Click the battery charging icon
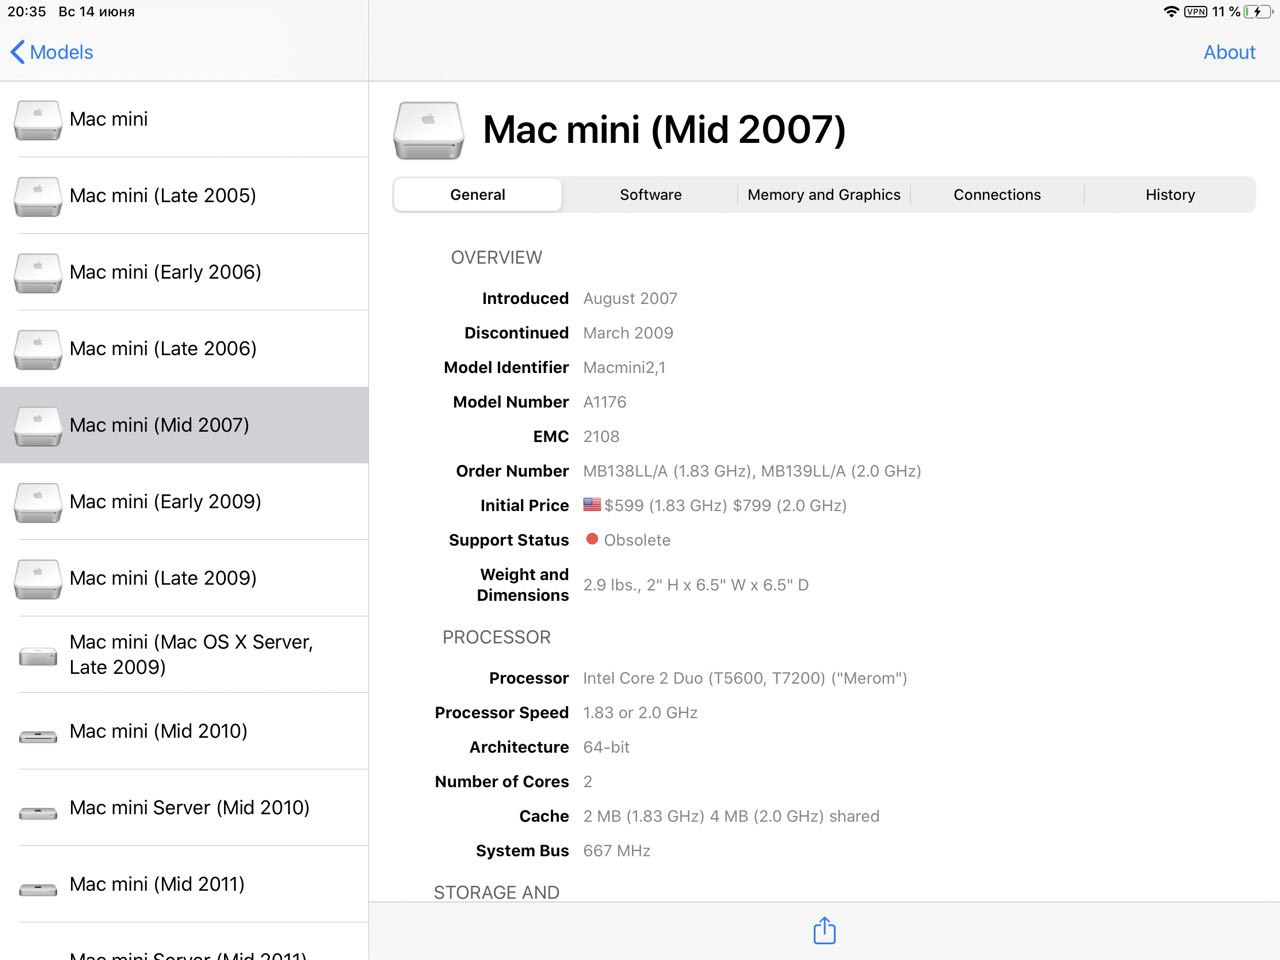1280x960 pixels. point(1259,12)
